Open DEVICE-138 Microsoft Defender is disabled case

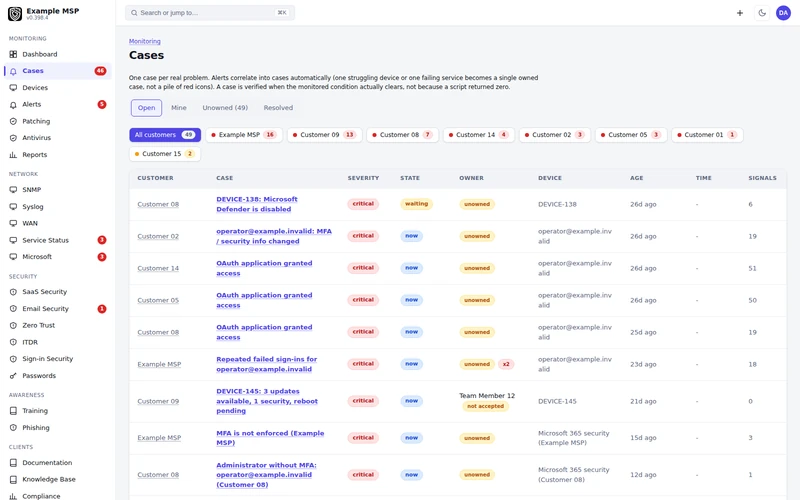click(257, 204)
